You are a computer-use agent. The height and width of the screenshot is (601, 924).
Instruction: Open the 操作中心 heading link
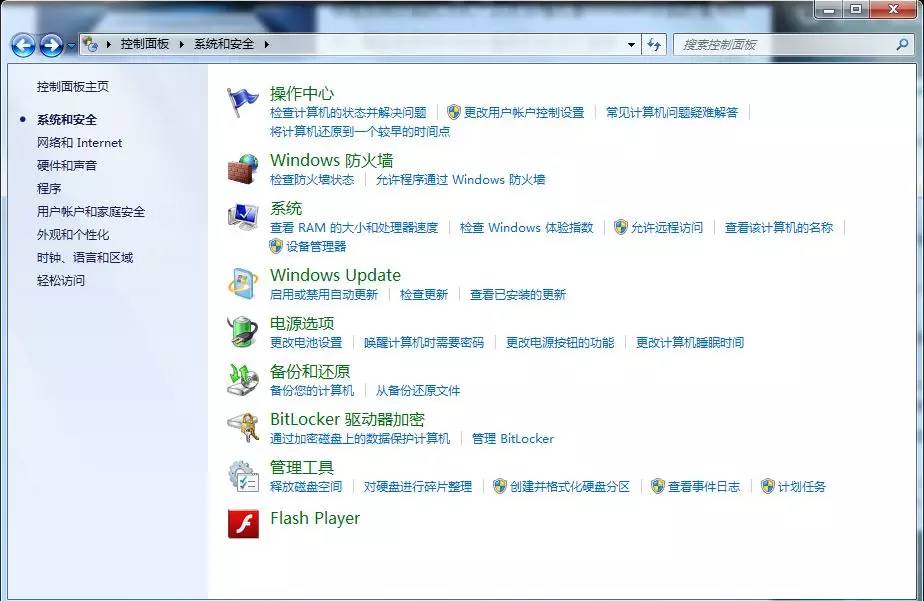click(x=302, y=93)
